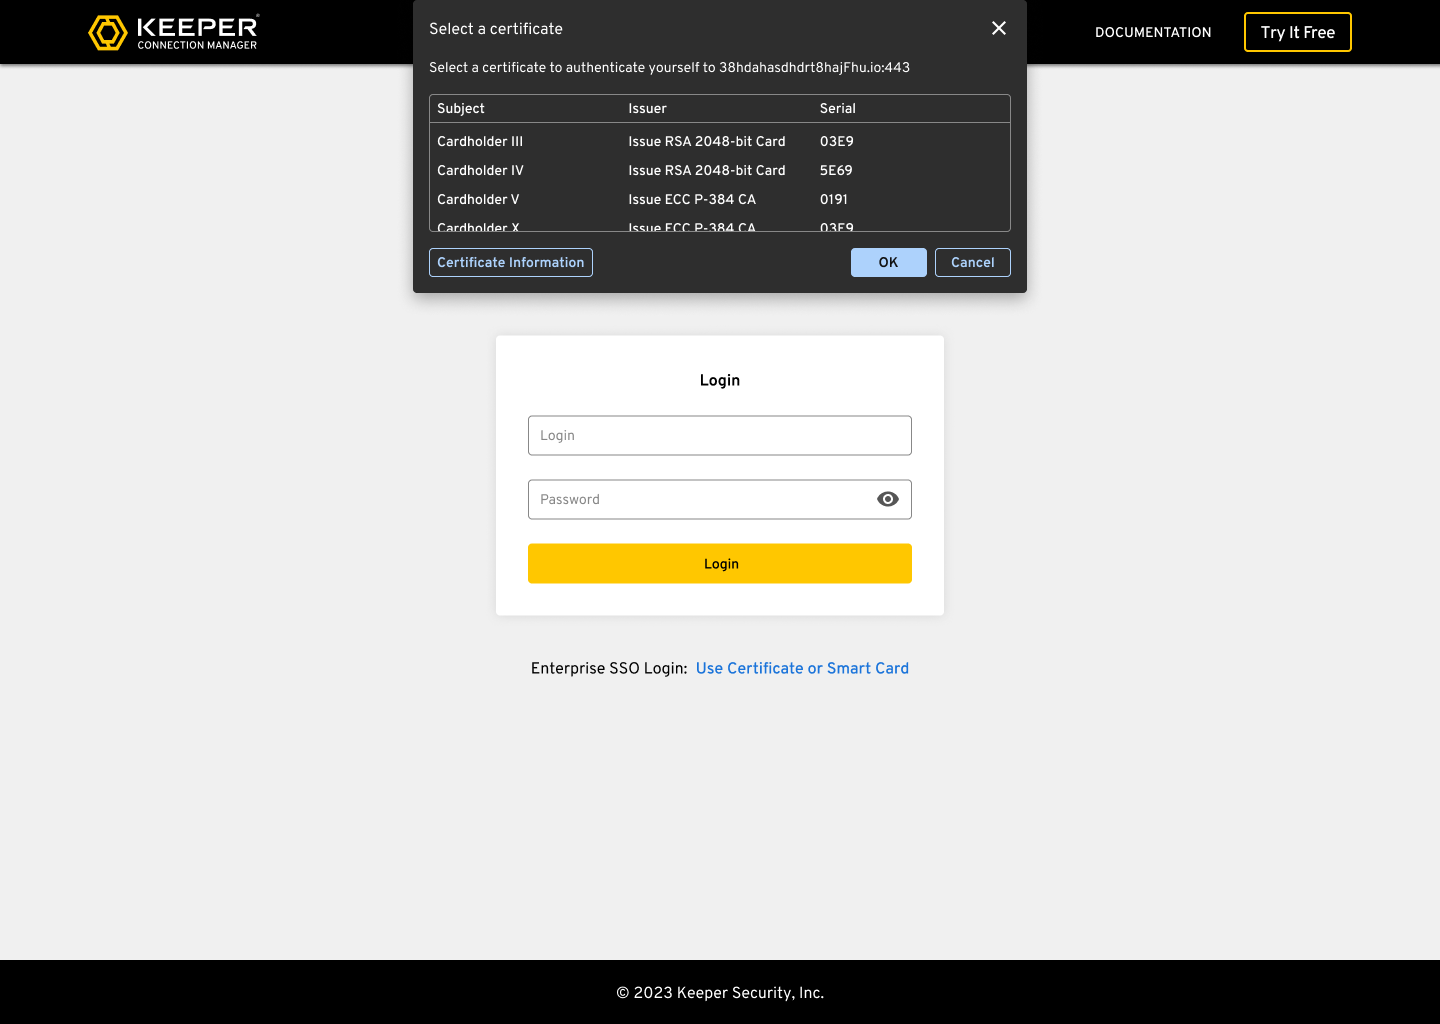Click the Keeper Connection Manager wordmark

point(198,32)
